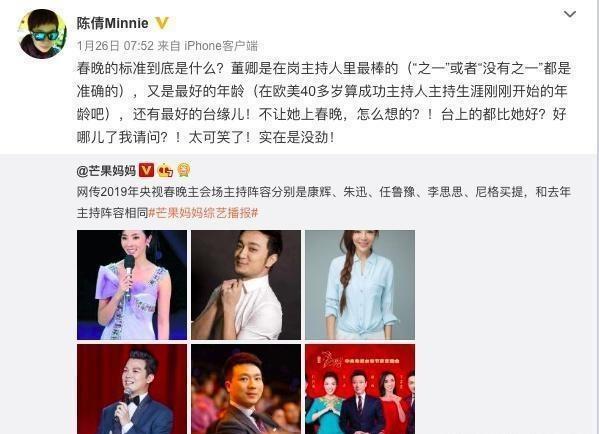Click the 陈倩Minnie profile avatar
The height and width of the screenshot is (434, 599).
click(43, 34)
